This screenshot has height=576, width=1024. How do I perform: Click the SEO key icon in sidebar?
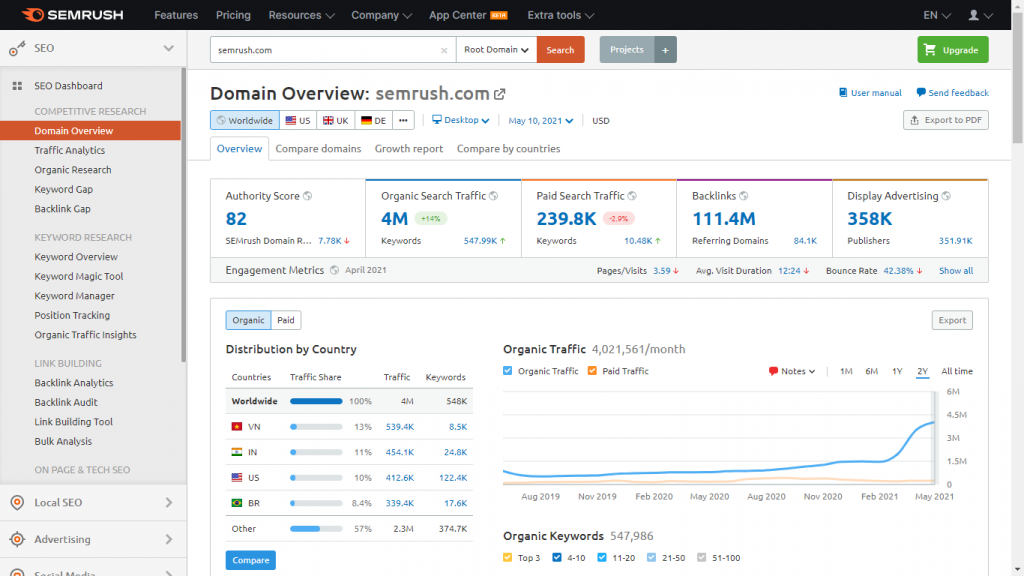coord(18,48)
